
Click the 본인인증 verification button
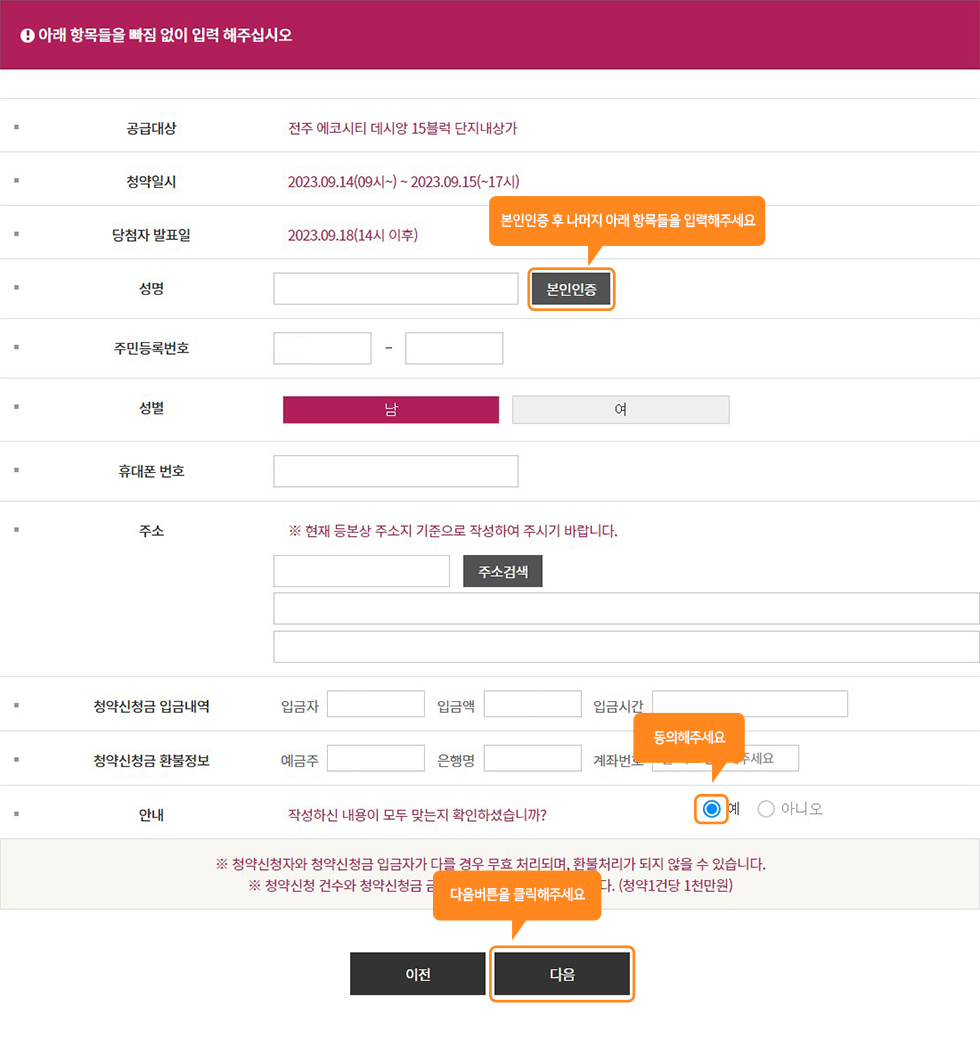pos(571,289)
